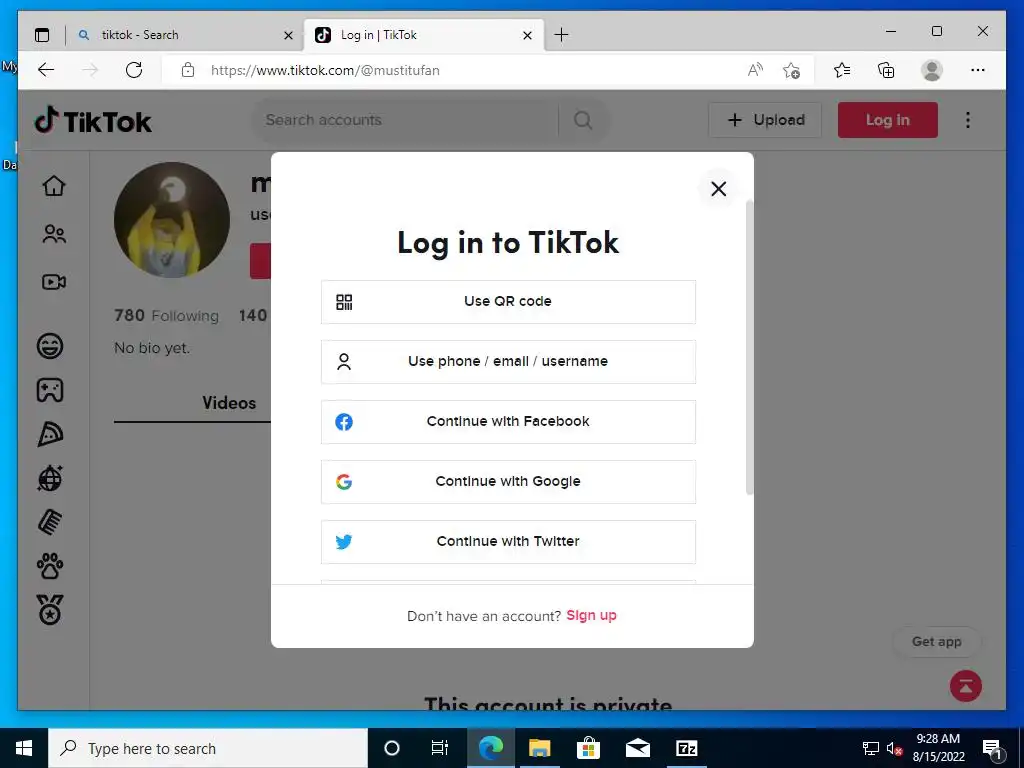Go to For You home icon

54,186
